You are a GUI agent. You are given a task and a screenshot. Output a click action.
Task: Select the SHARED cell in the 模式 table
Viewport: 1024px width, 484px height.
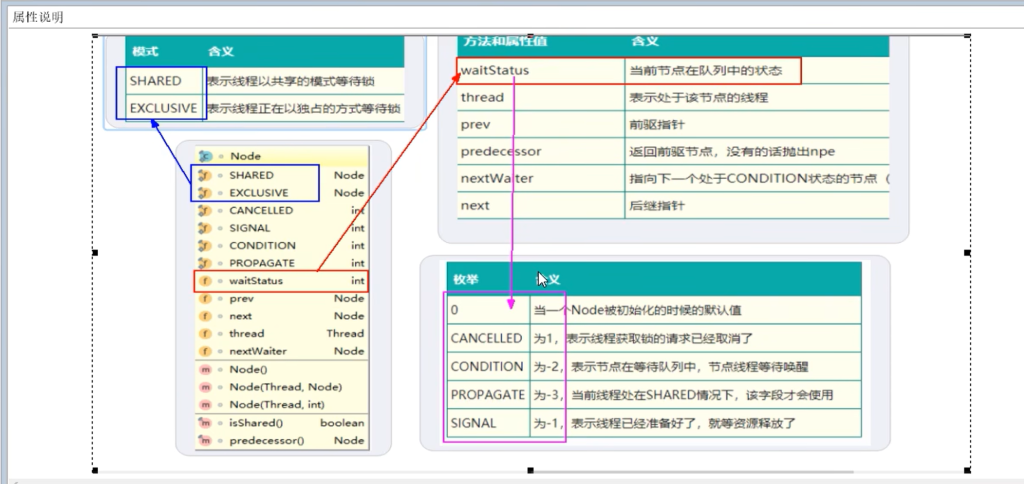click(x=155, y=81)
